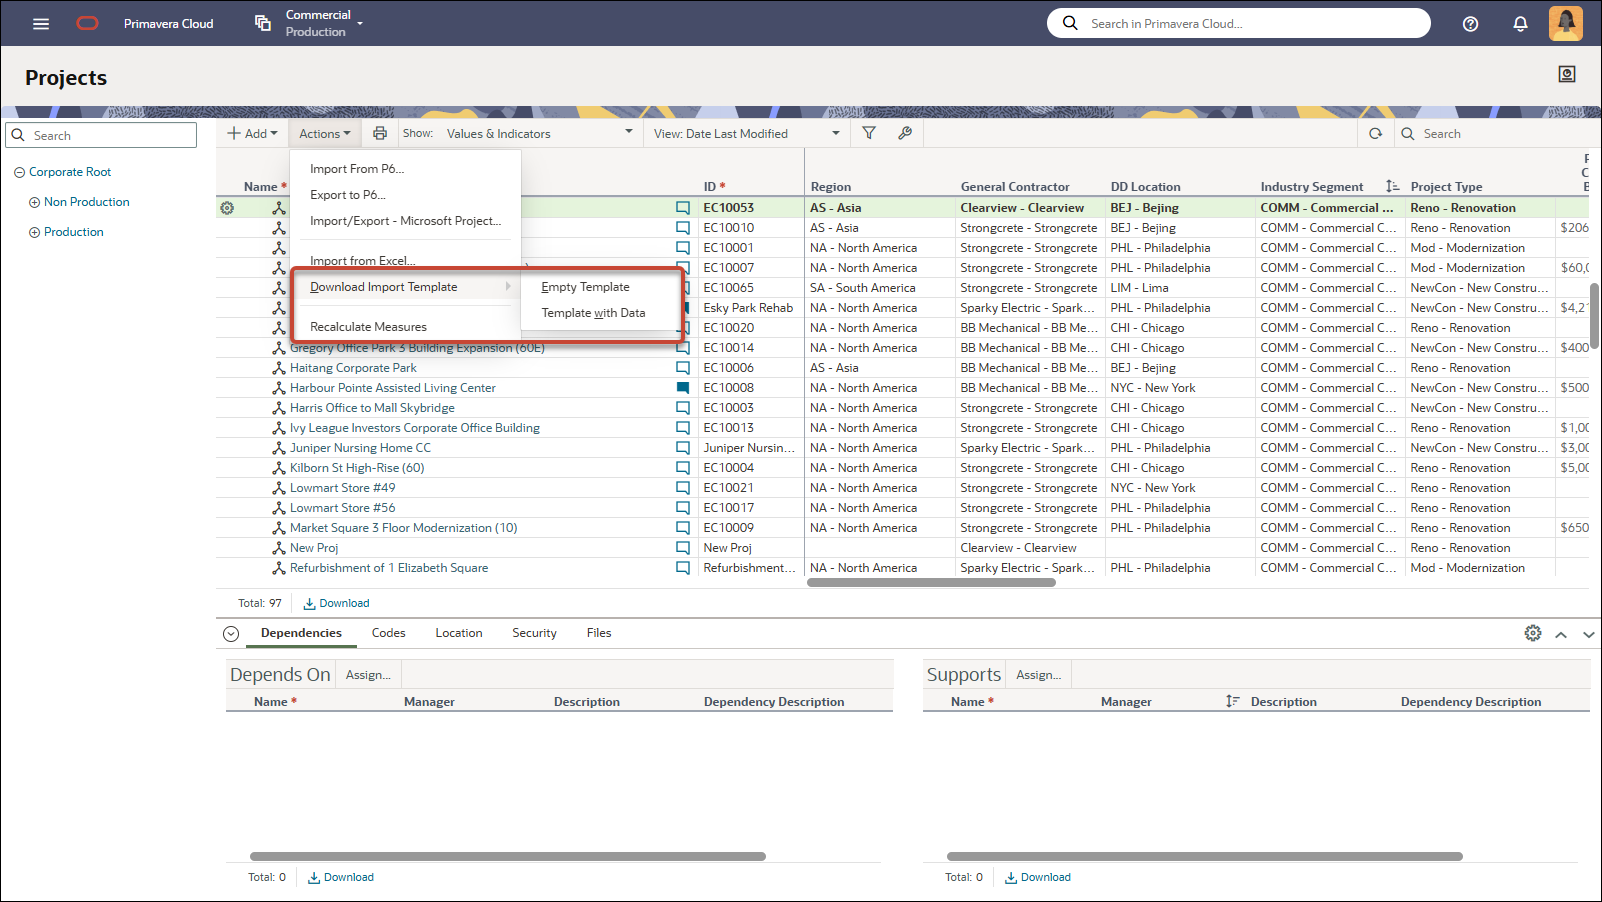Click the sidebar Search field
1602x902 pixels.
tap(101, 135)
